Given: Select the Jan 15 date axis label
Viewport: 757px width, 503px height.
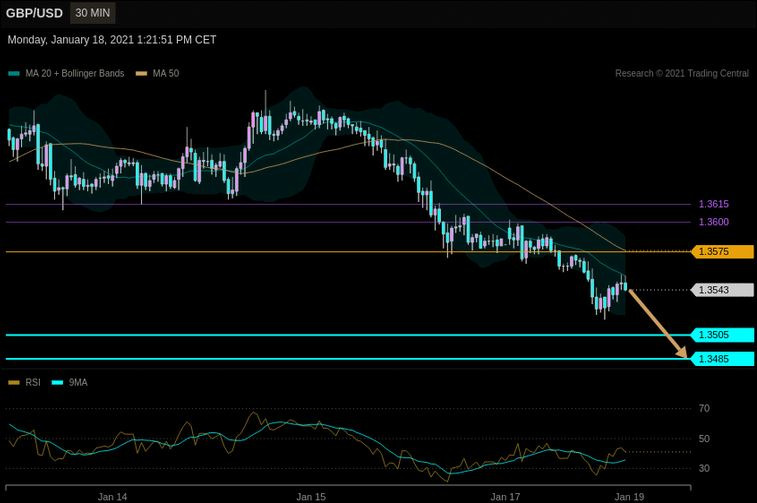Looking at the screenshot, I should (311, 497).
